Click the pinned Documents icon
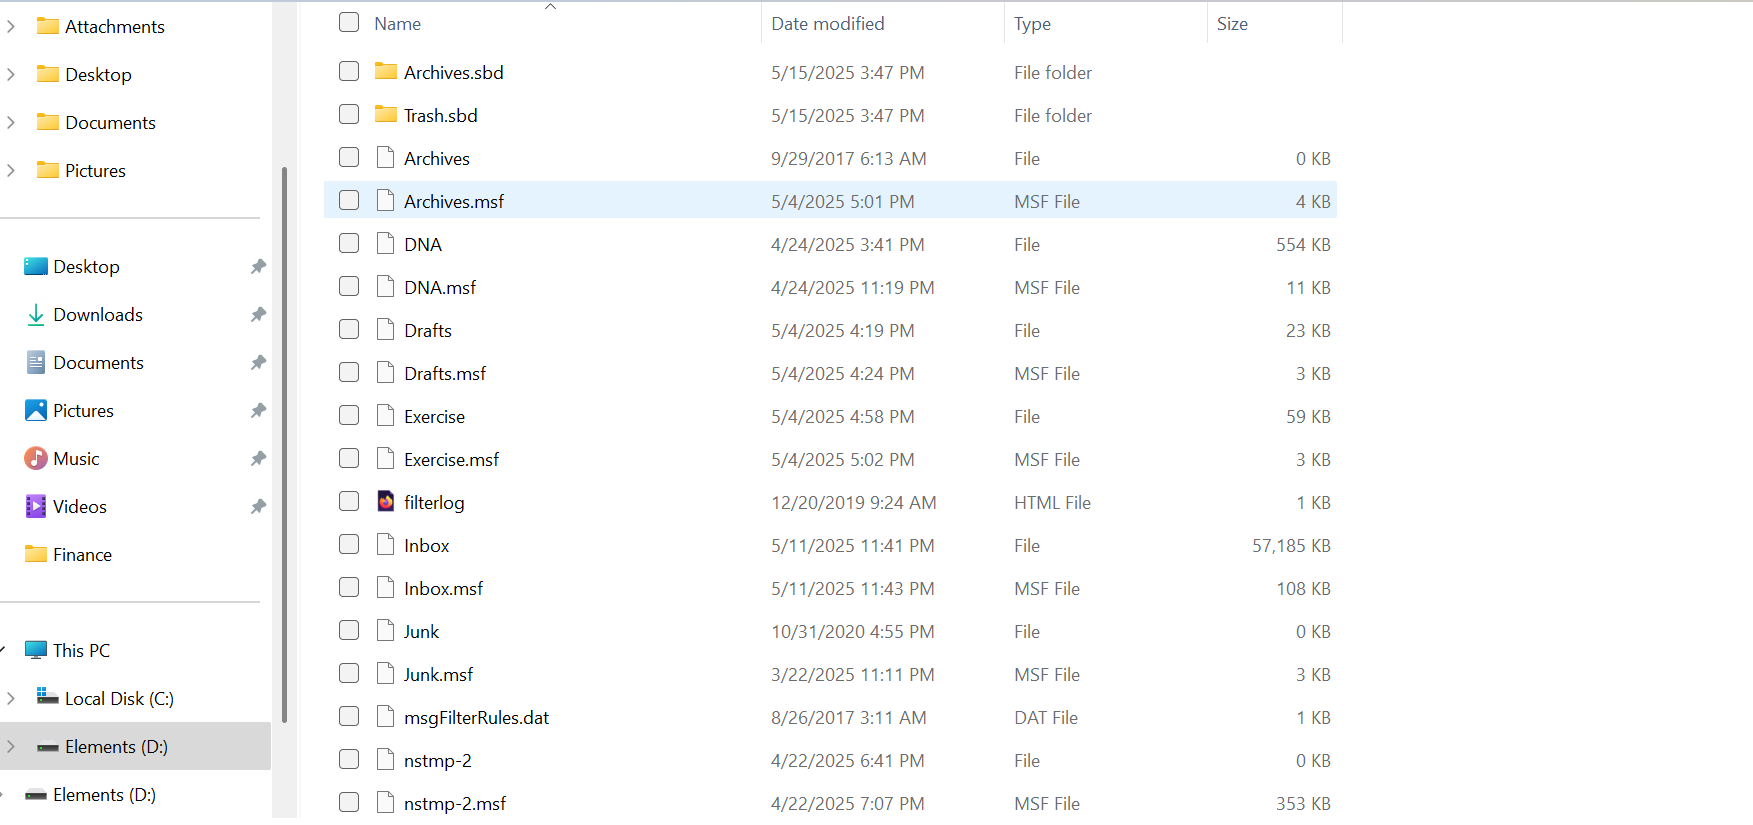 click(x=36, y=362)
